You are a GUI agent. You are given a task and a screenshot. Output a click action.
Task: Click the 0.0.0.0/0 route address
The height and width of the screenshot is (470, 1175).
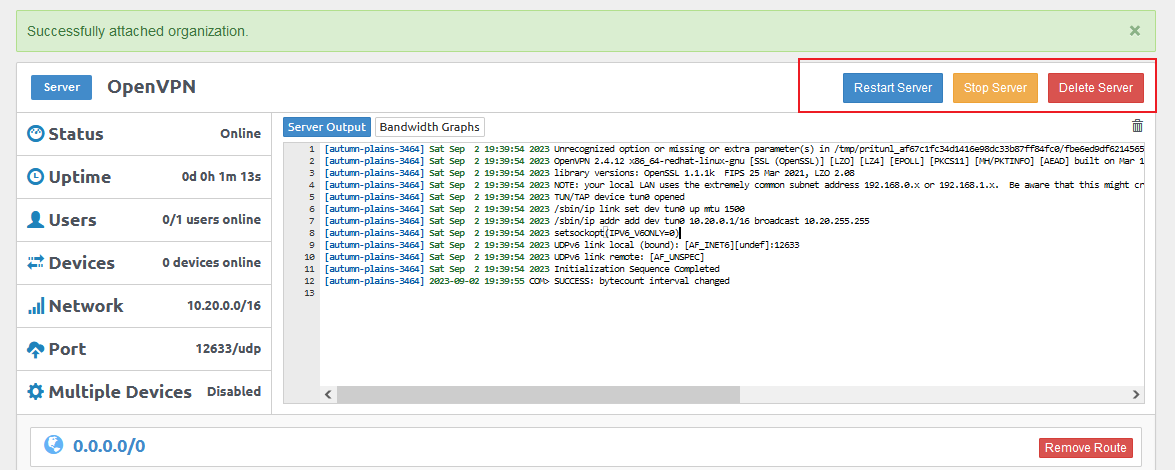point(109,447)
